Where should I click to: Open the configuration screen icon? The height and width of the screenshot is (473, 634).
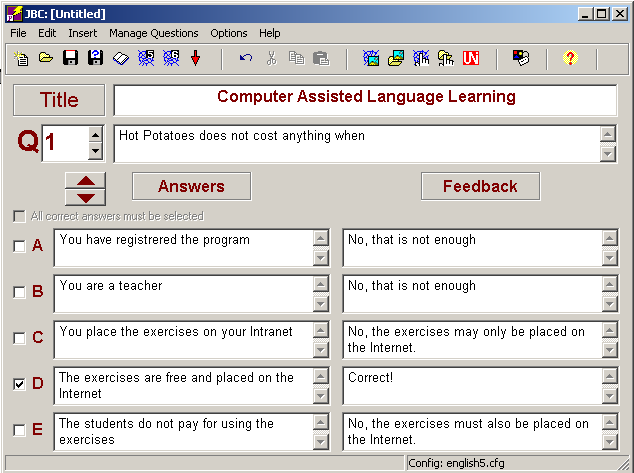[521, 58]
